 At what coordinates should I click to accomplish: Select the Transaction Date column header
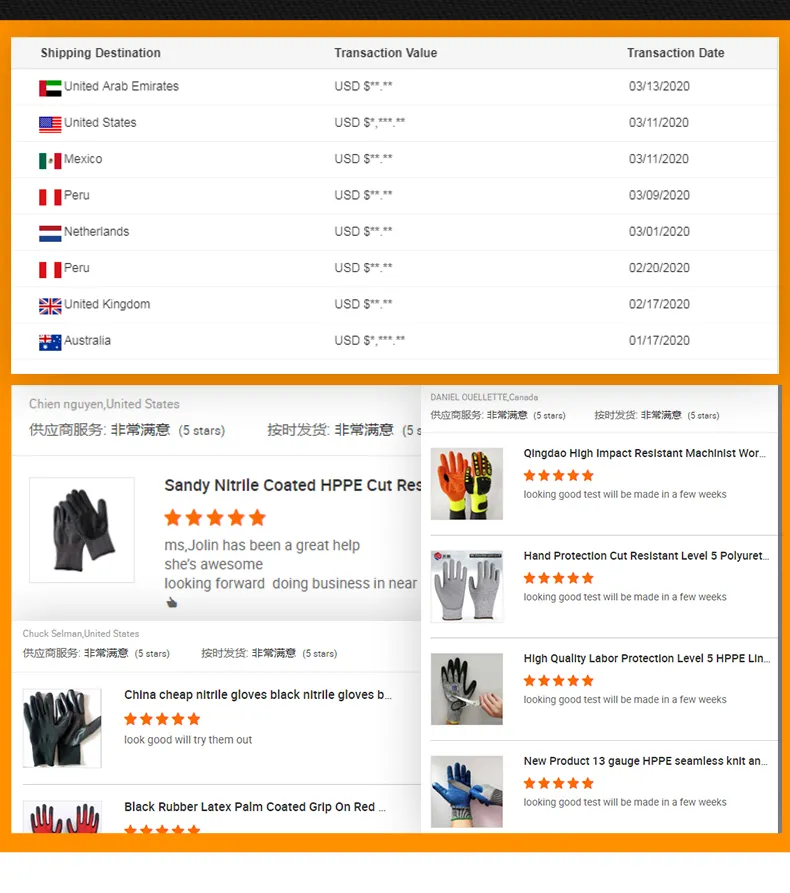676,53
